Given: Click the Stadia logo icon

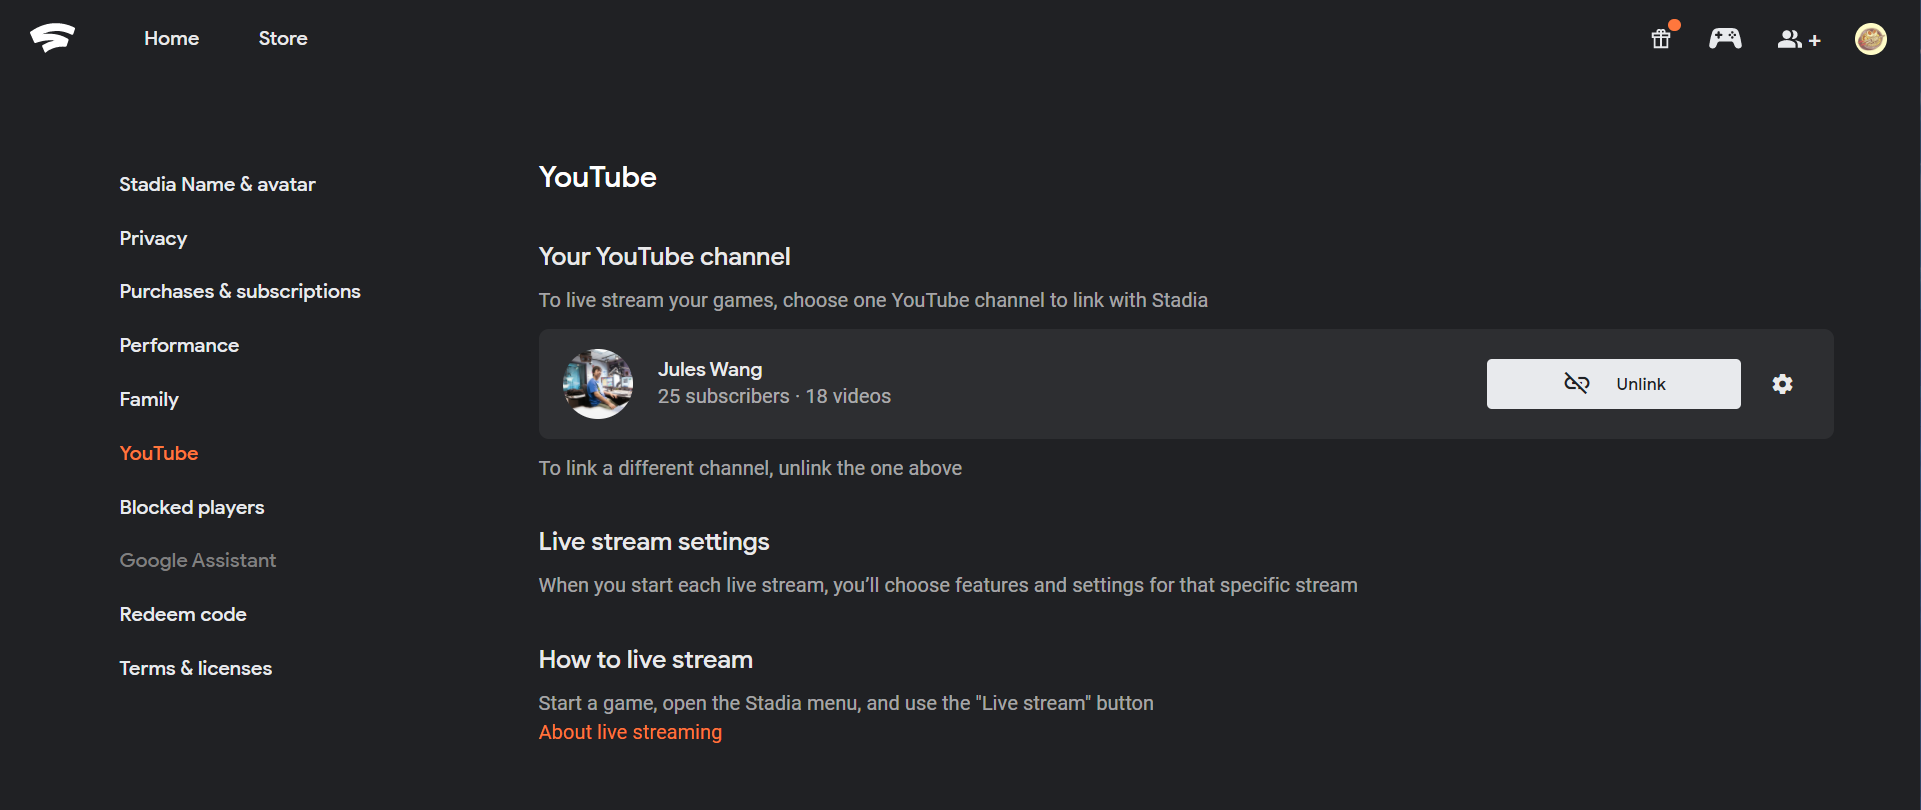Looking at the screenshot, I should point(52,38).
